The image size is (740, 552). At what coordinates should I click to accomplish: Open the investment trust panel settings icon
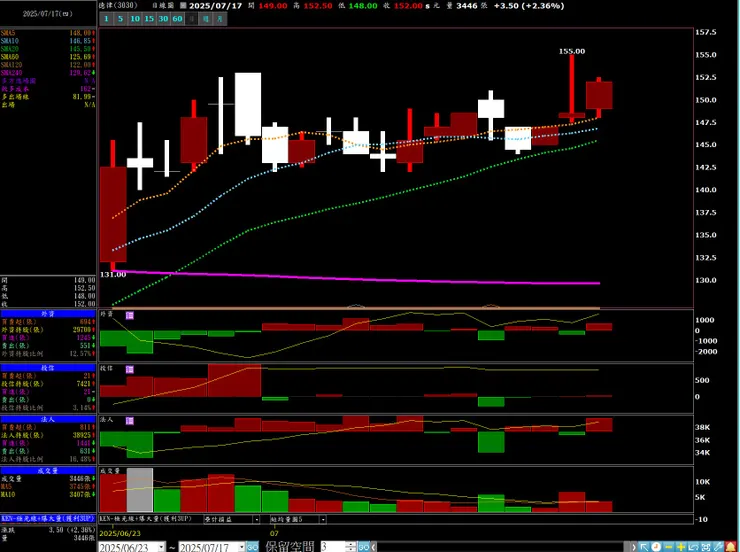click(130, 369)
